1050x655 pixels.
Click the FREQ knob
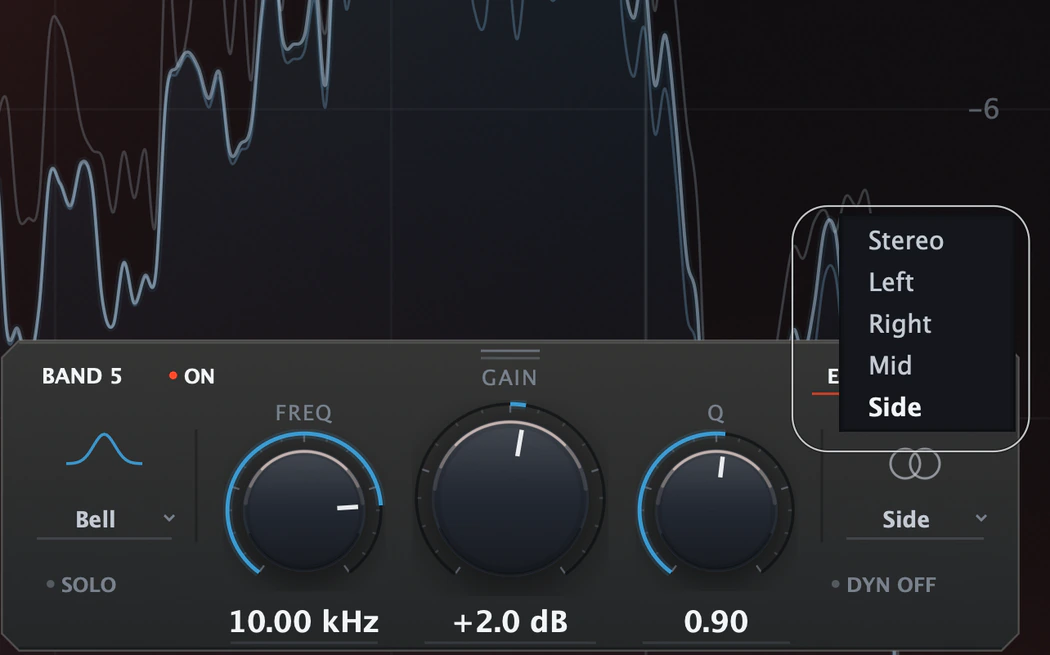[305, 509]
